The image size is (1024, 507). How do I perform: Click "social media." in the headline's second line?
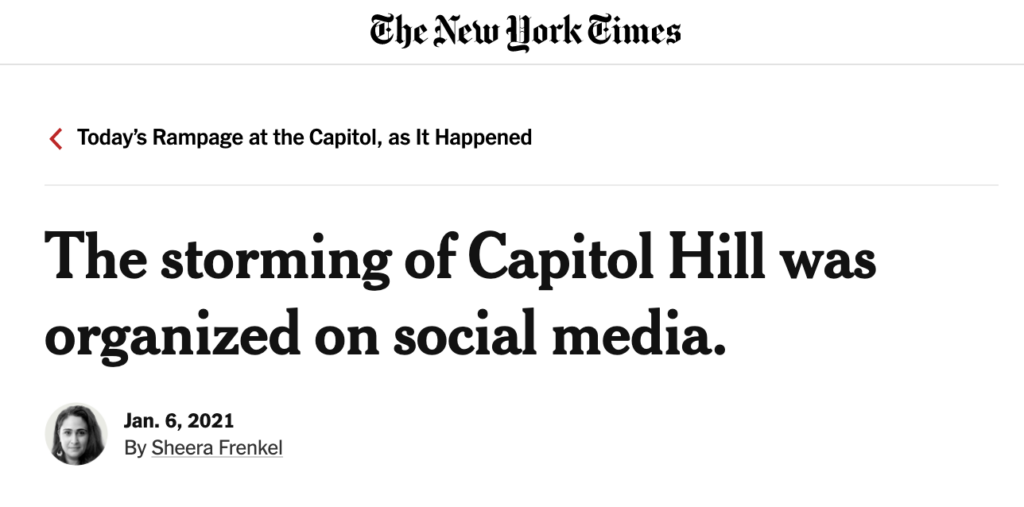click(560, 334)
